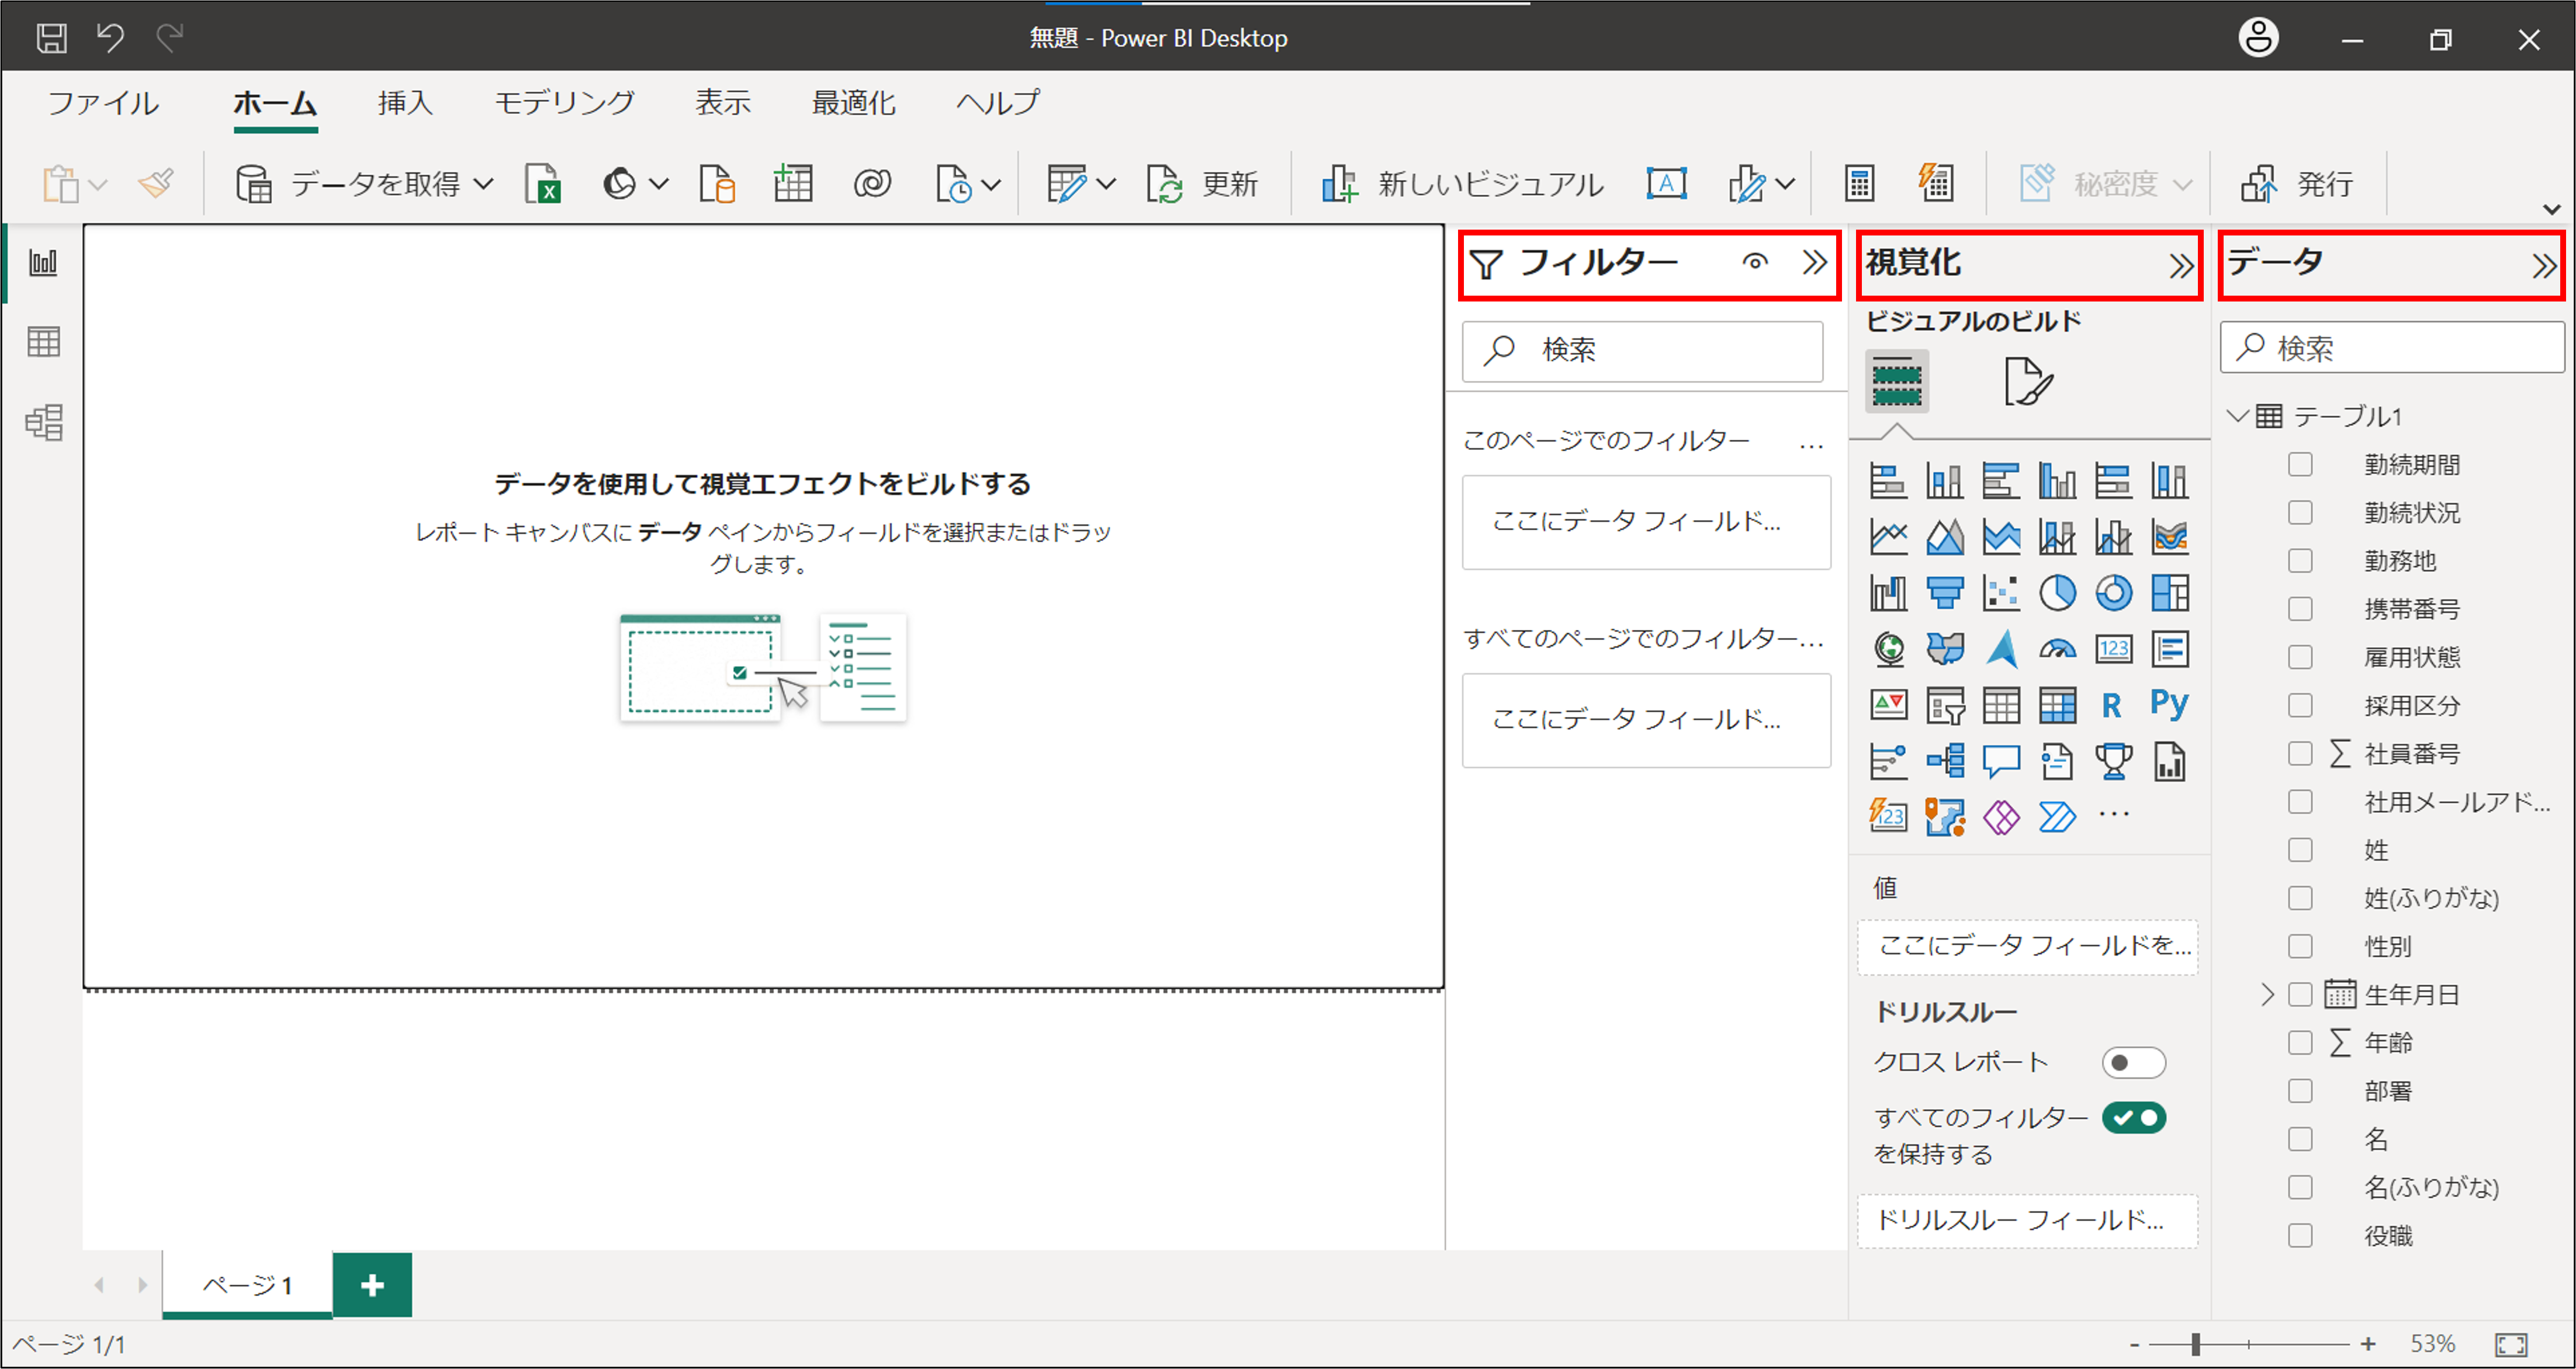Toggle すべてのフィルターを保持する switch
2576x1369 pixels.
[x=2133, y=1117]
